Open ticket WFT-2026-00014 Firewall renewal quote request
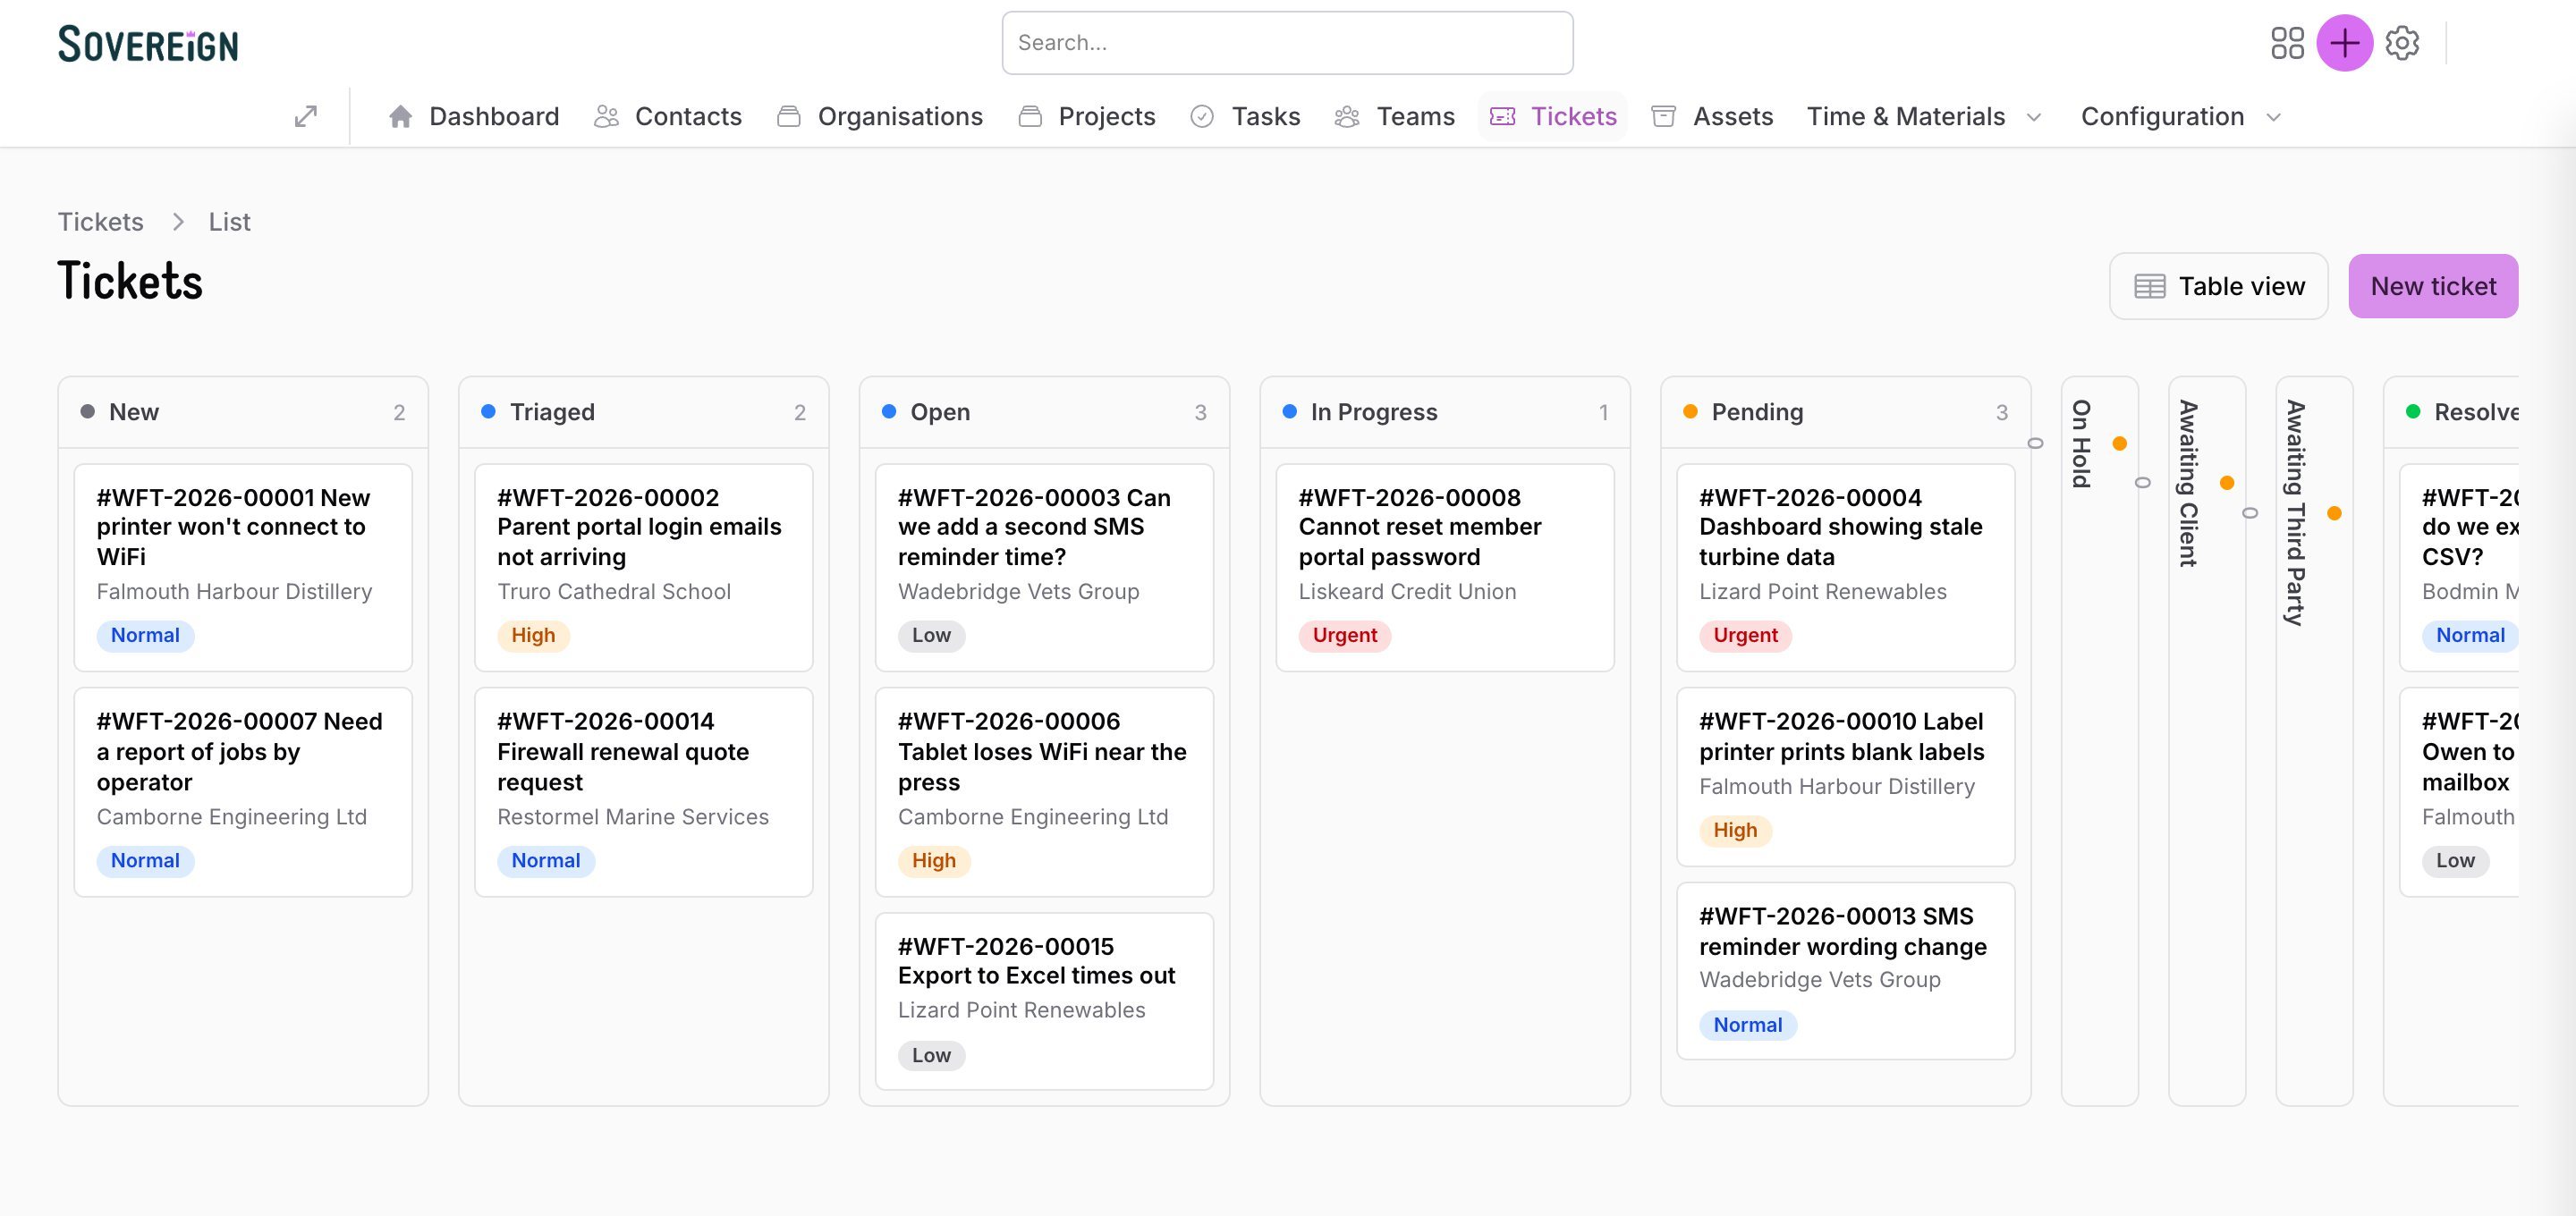The image size is (2576, 1216). click(643, 792)
